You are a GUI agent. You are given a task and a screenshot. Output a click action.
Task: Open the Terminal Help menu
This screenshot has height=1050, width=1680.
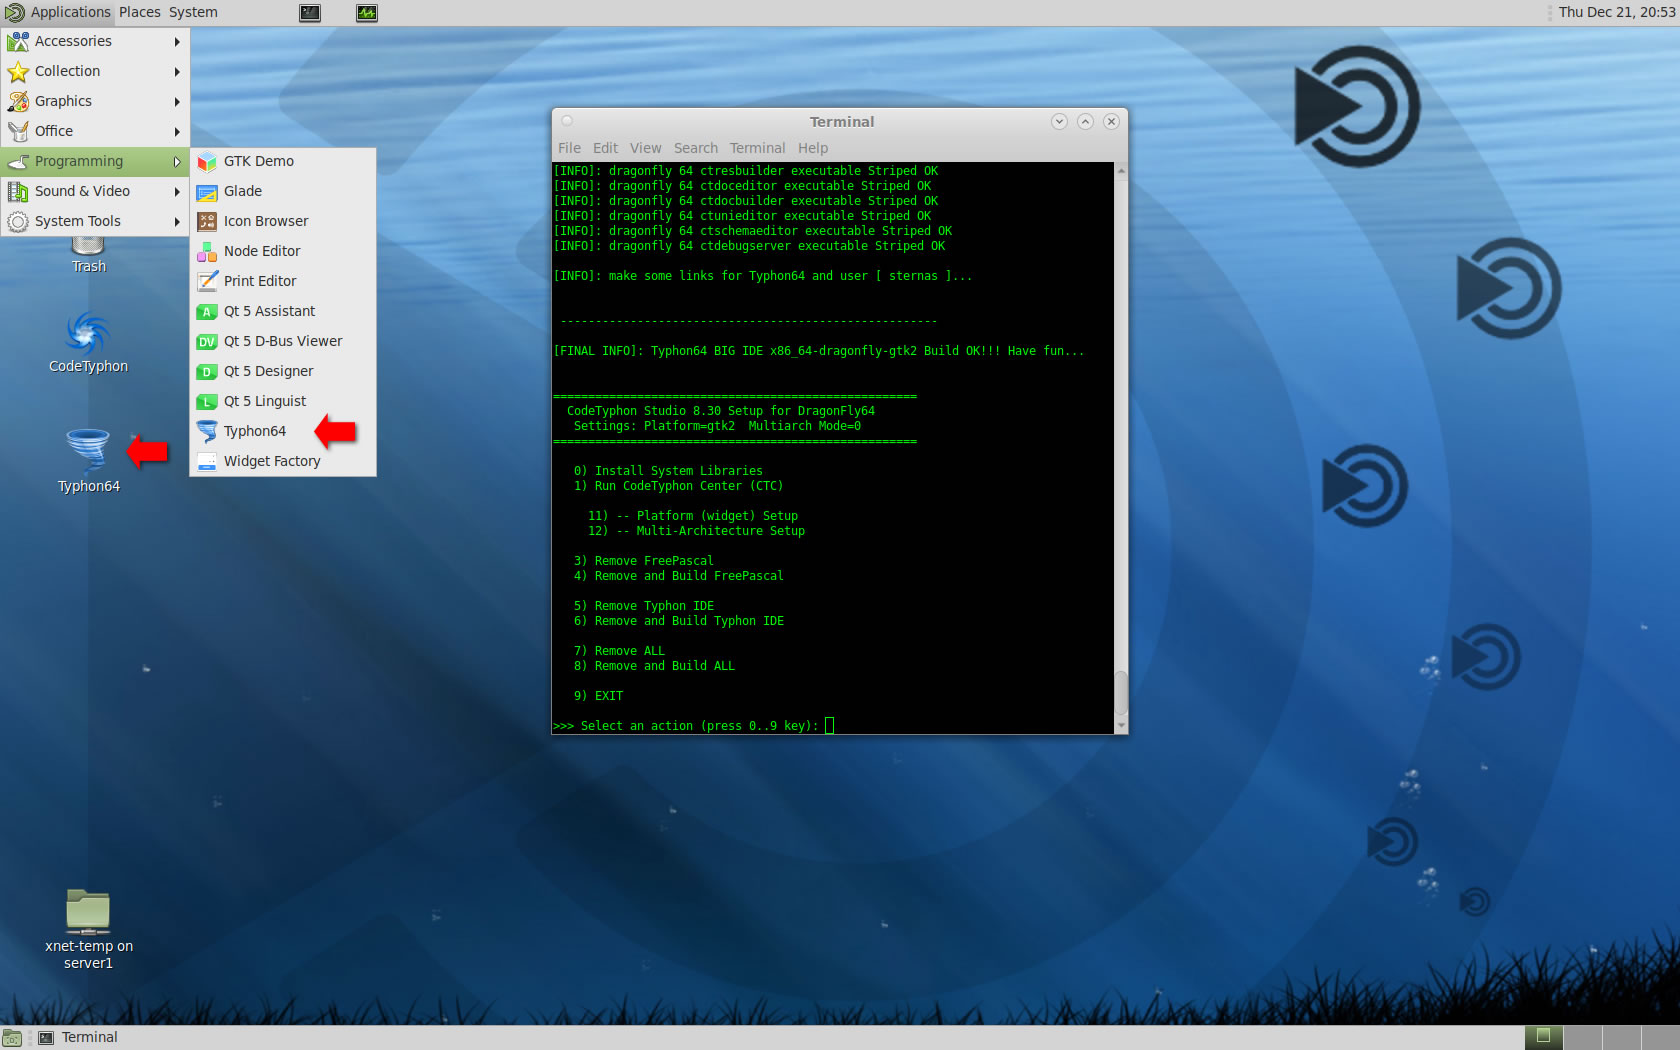point(813,148)
